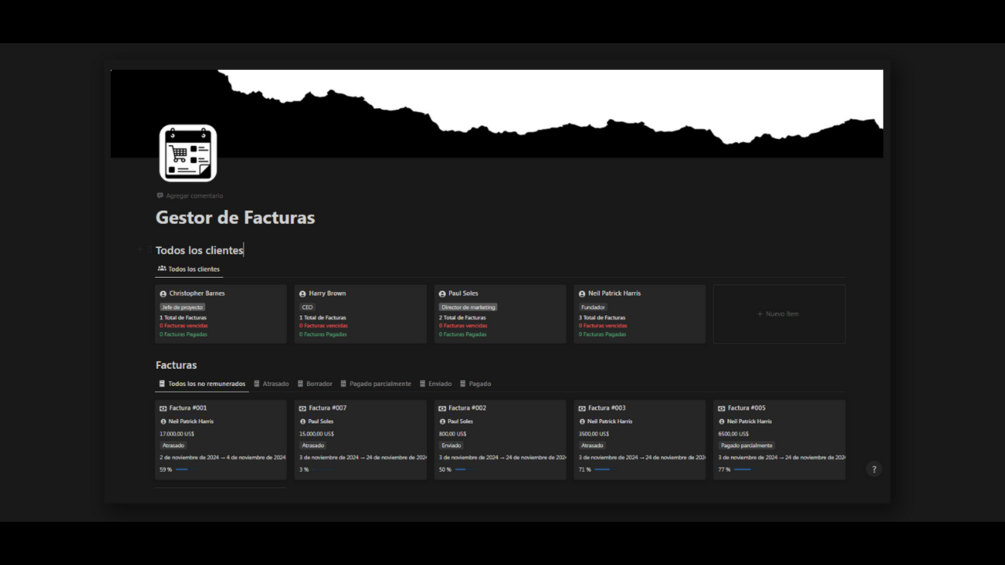Click the 3500.00 US$ amount
1005x565 pixels.
[x=594, y=434]
